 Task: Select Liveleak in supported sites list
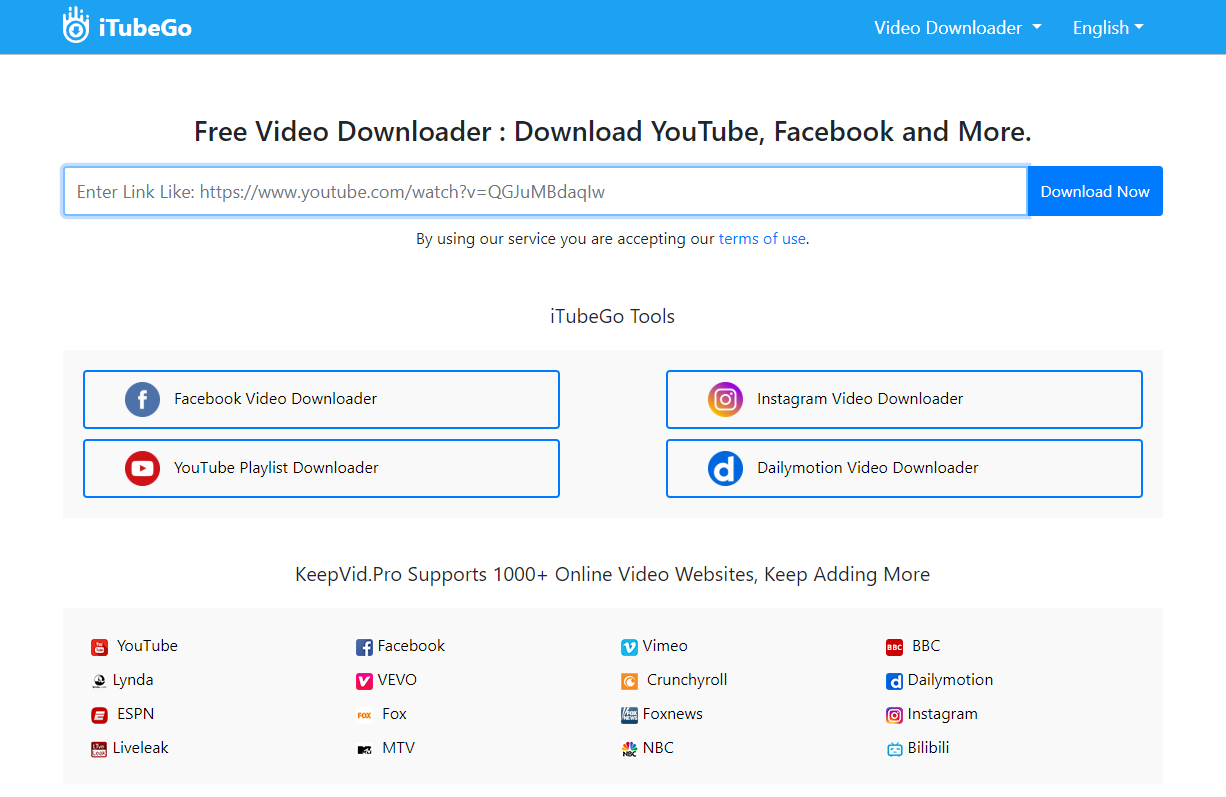(x=141, y=748)
